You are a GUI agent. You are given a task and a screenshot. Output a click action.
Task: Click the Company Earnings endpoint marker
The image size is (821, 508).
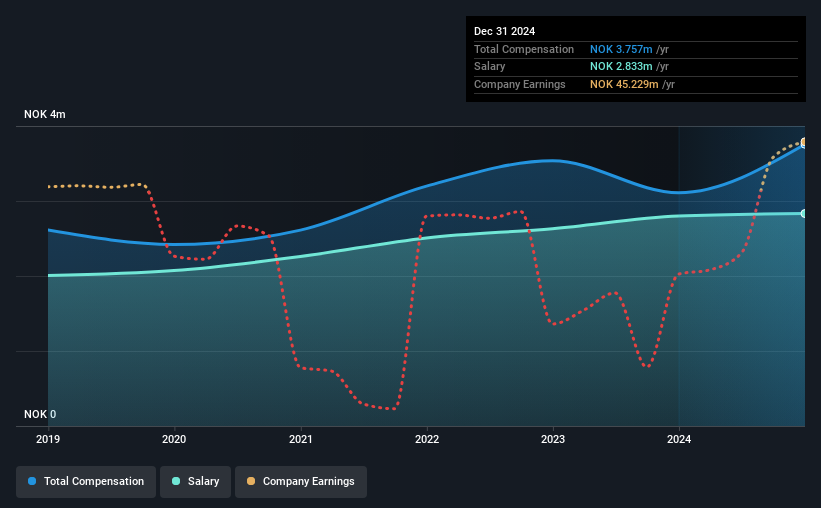click(x=803, y=142)
